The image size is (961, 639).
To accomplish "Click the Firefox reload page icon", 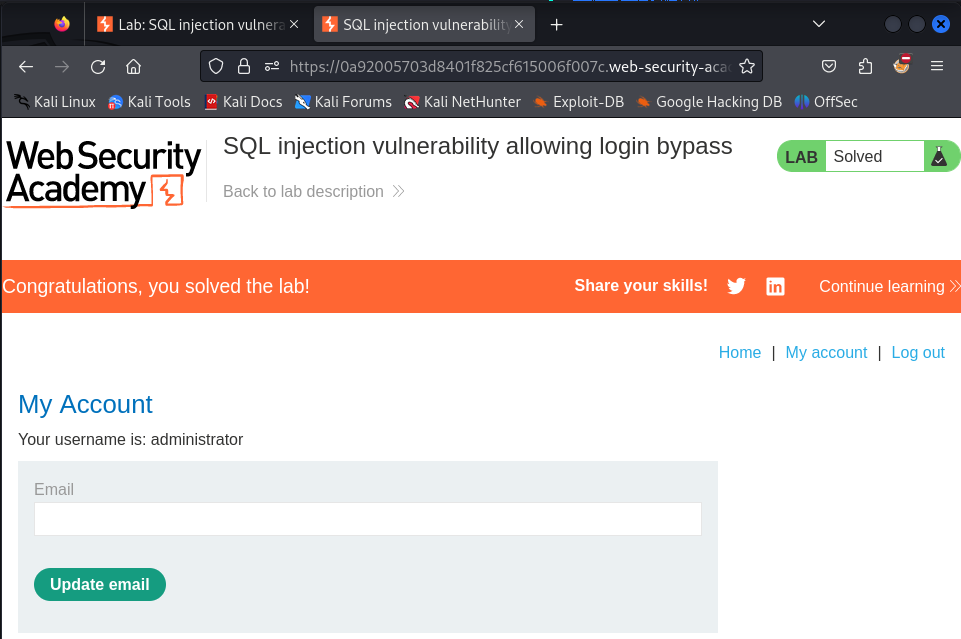I will 98,67.
